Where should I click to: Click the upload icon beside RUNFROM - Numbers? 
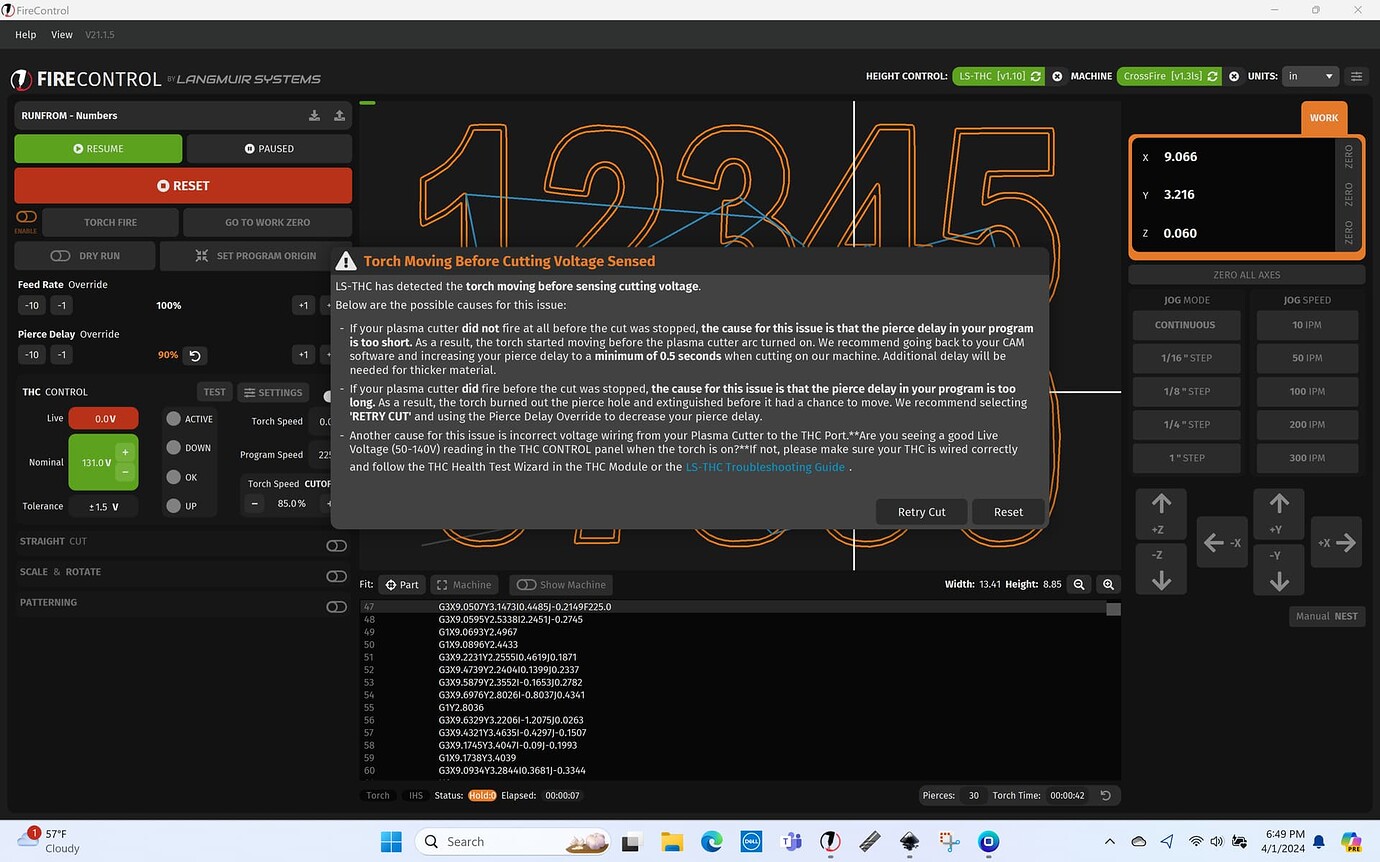pyautogui.click(x=339, y=116)
